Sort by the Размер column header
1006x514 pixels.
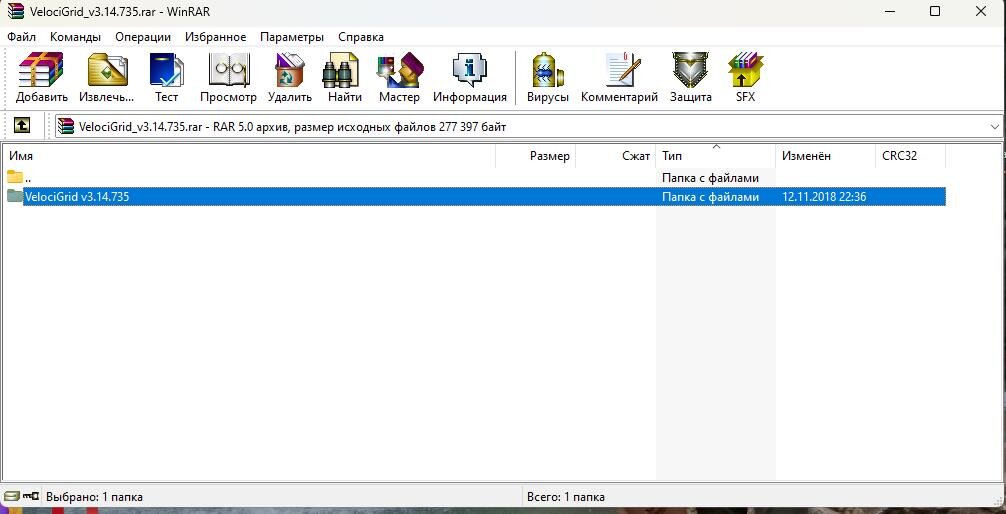[536, 156]
